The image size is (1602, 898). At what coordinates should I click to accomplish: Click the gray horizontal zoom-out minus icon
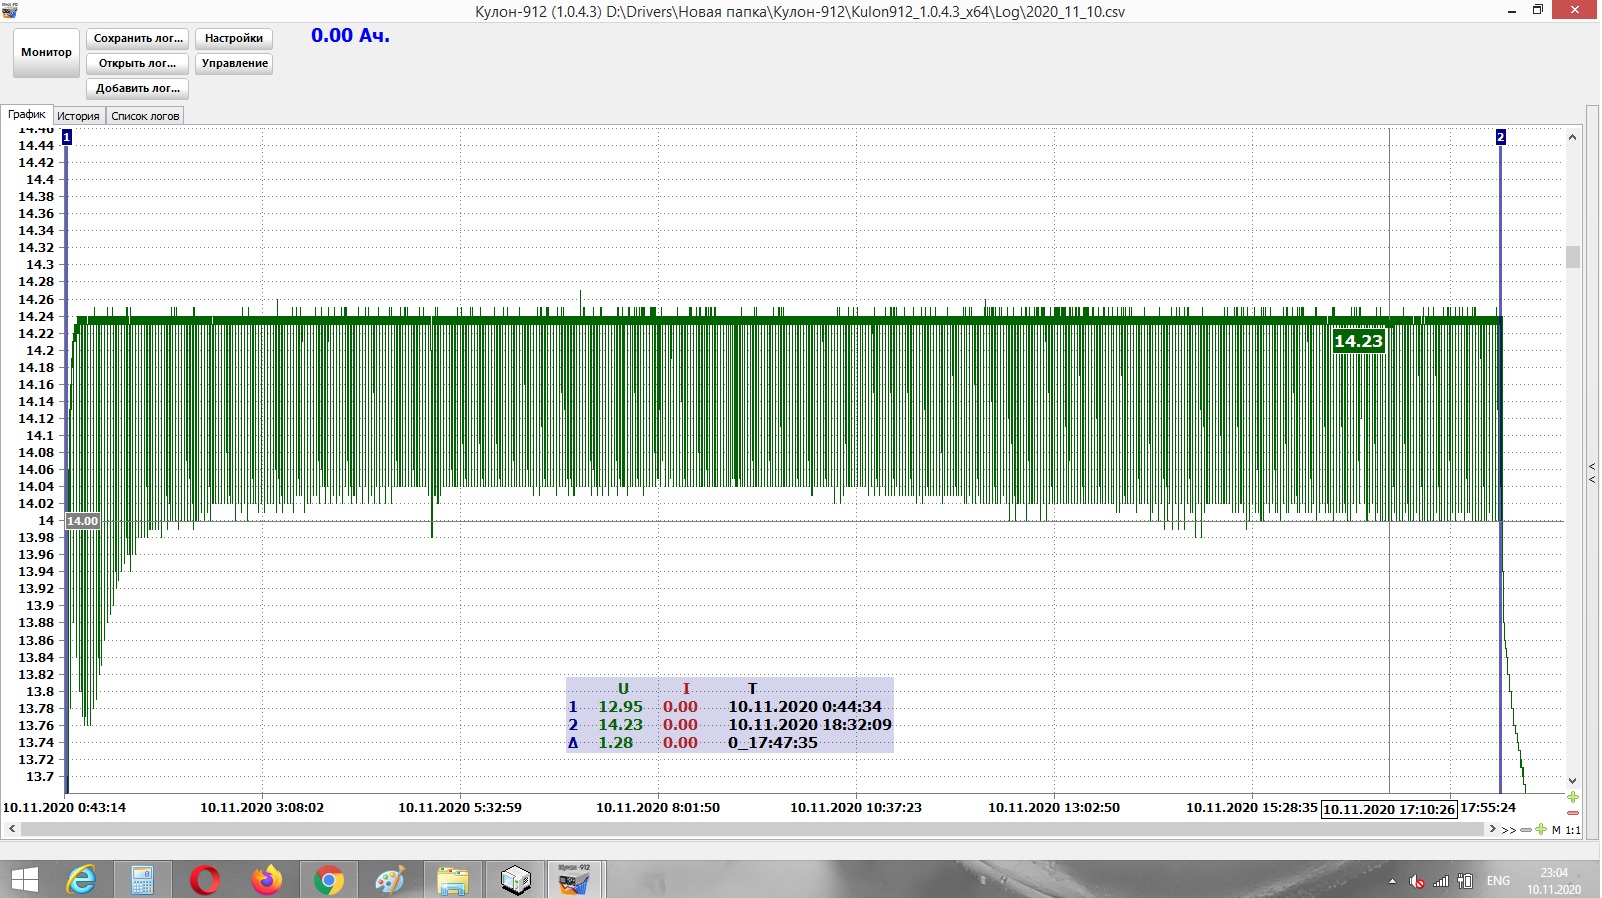coord(1525,830)
